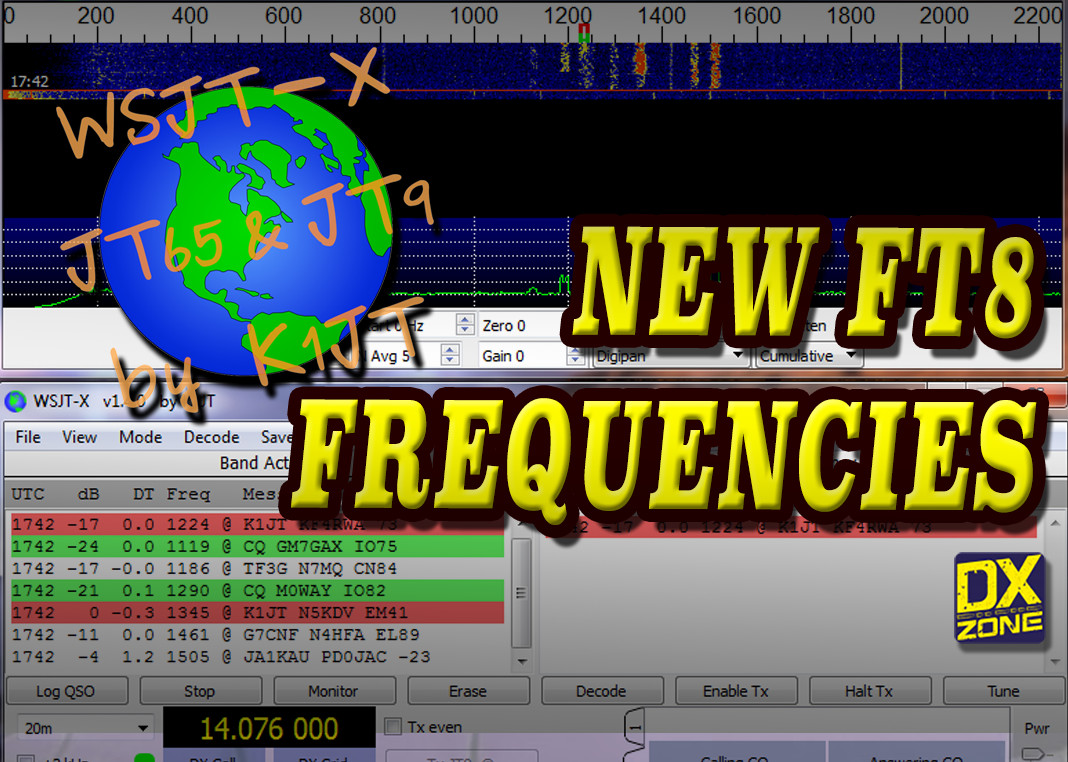
Task: Click the Halt Tx button
Action: pos(869,691)
